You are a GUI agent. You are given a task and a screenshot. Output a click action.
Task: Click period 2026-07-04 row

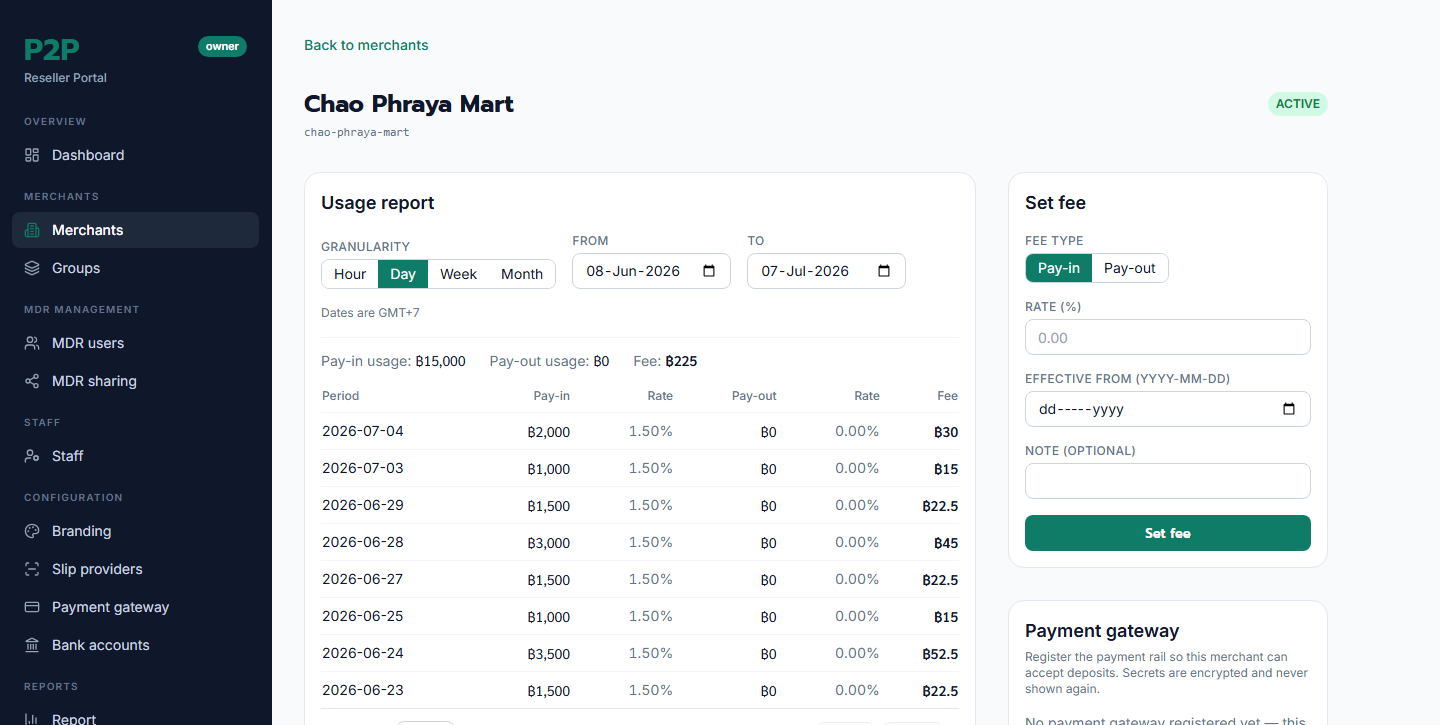640,431
